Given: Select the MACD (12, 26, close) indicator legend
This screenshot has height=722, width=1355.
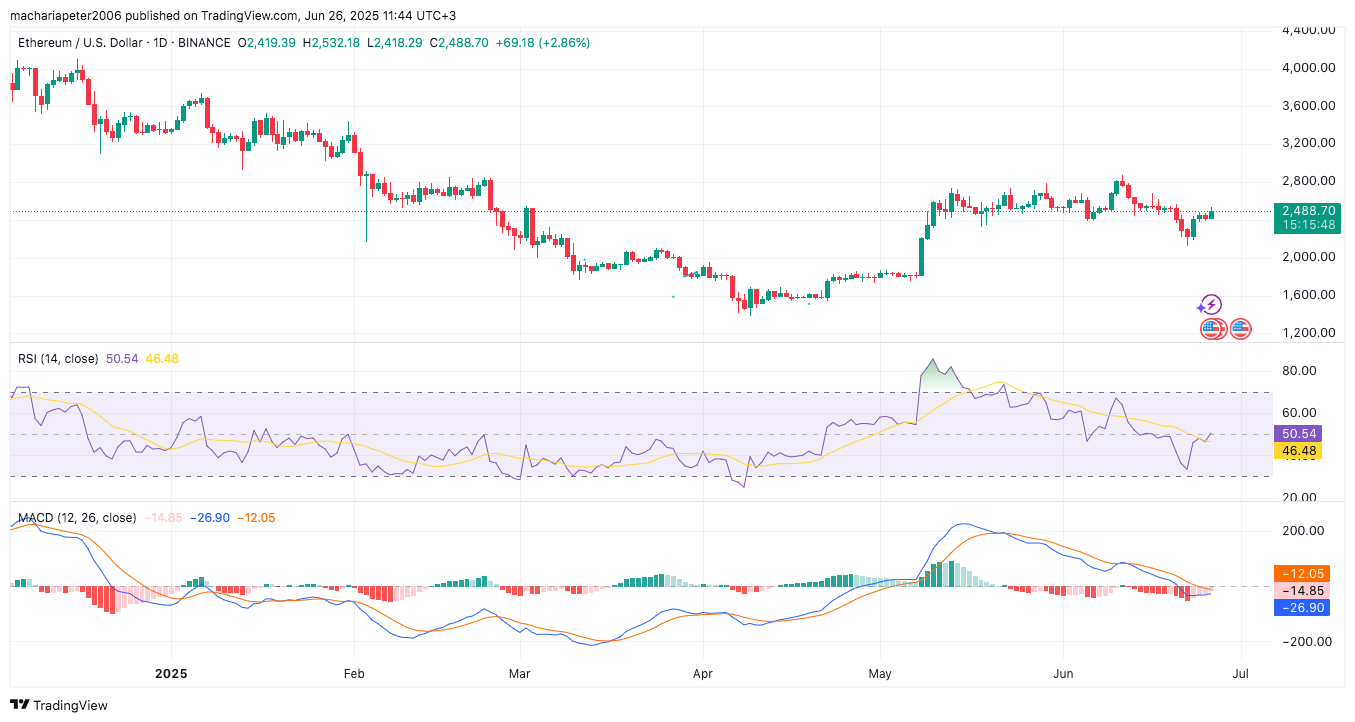Looking at the screenshot, I should tap(77, 518).
